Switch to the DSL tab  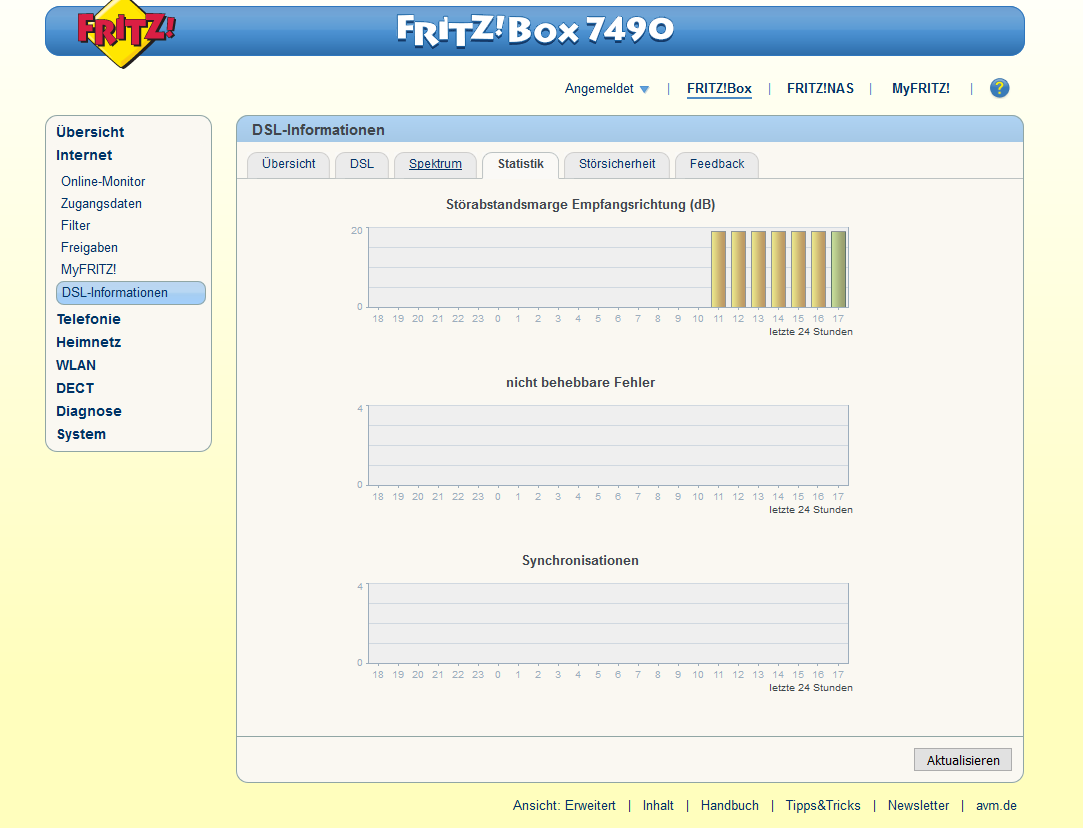pyautogui.click(x=362, y=164)
